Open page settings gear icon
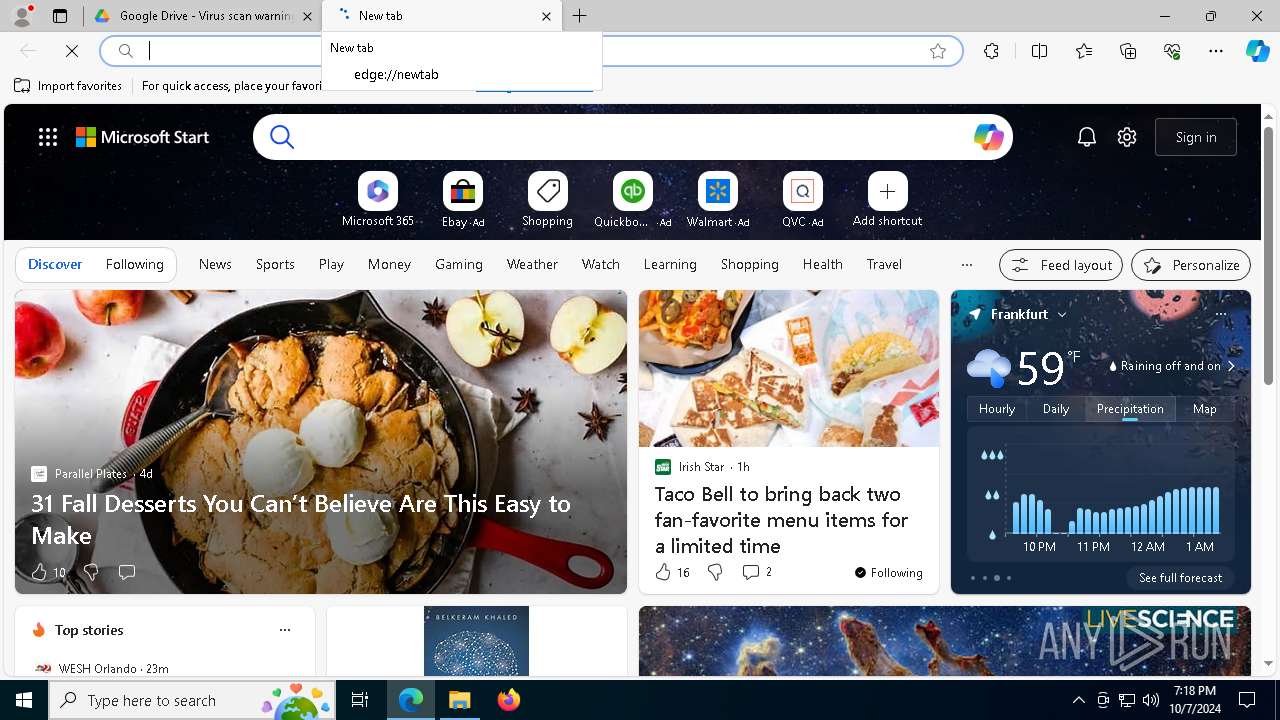This screenshot has width=1280, height=720. (x=1127, y=137)
